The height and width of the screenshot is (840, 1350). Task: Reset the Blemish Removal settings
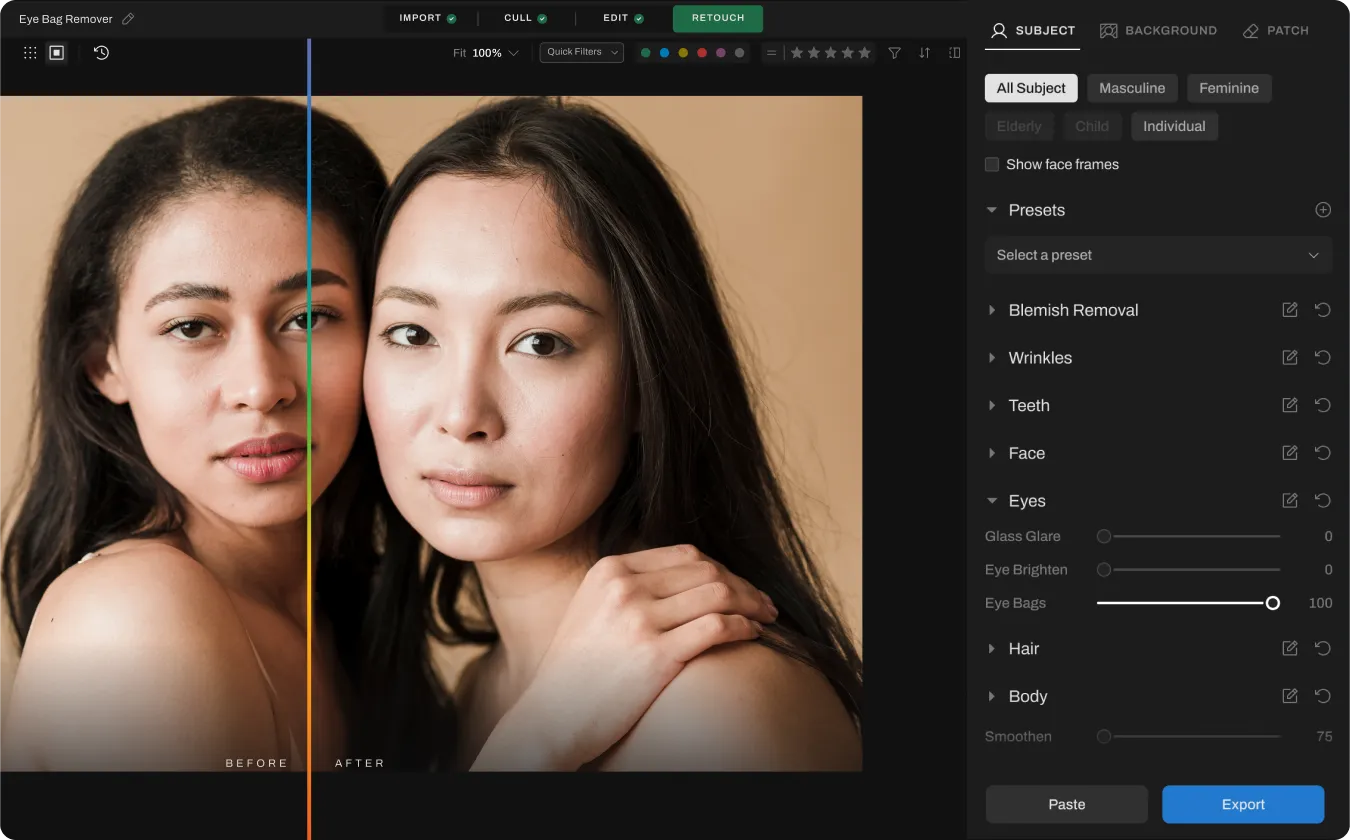[1322, 310]
